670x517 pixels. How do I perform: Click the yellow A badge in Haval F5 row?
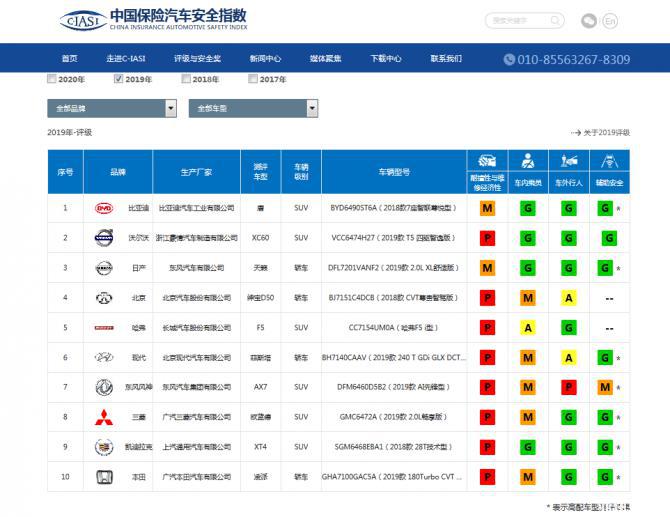(528, 328)
